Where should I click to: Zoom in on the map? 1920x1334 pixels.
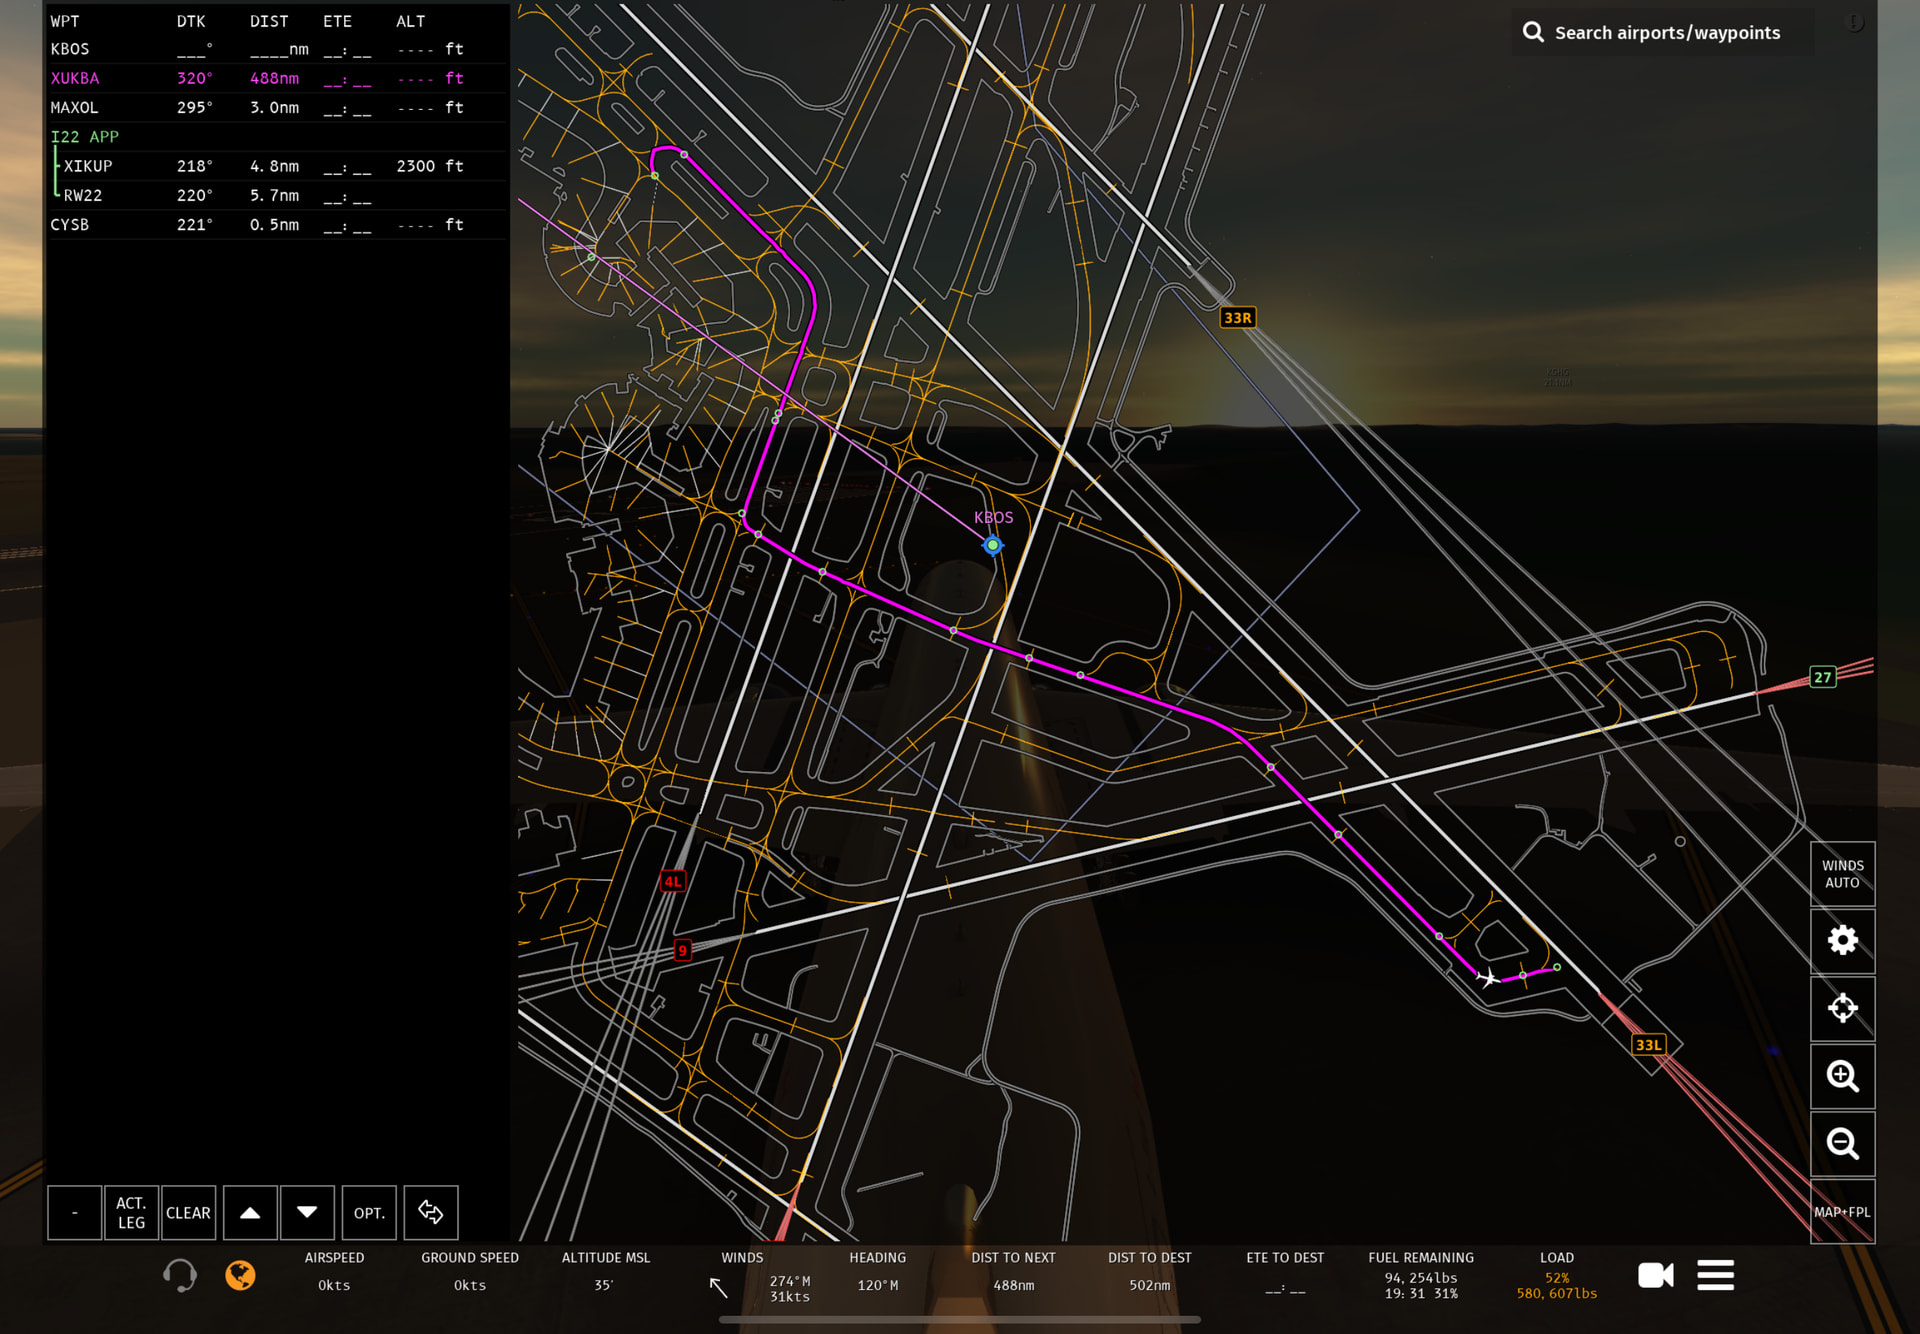[x=1842, y=1076]
